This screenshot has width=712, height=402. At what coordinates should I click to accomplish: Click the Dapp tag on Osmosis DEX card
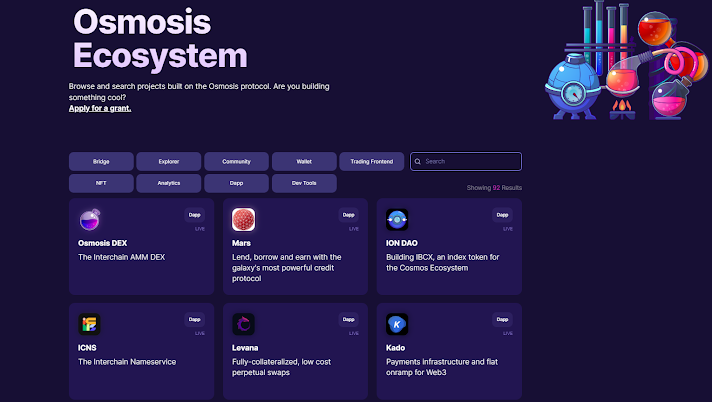tap(194, 215)
